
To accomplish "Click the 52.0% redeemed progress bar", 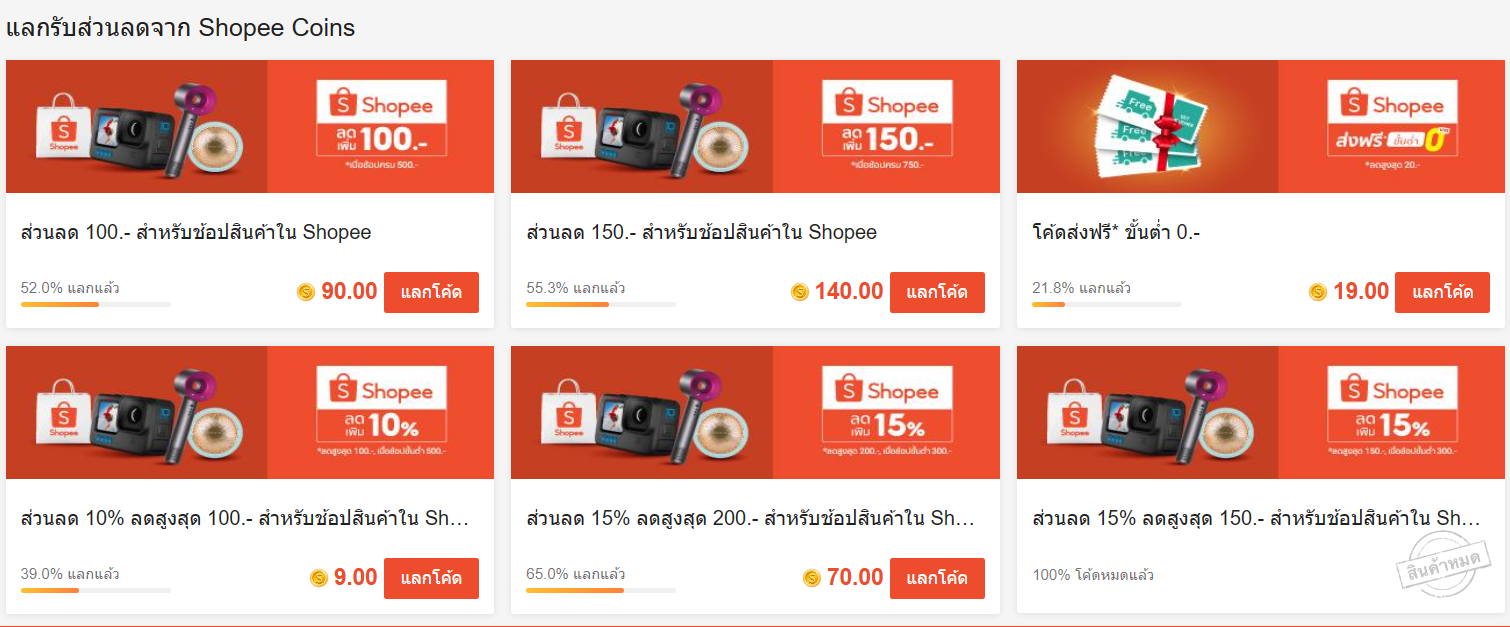I will point(96,304).
